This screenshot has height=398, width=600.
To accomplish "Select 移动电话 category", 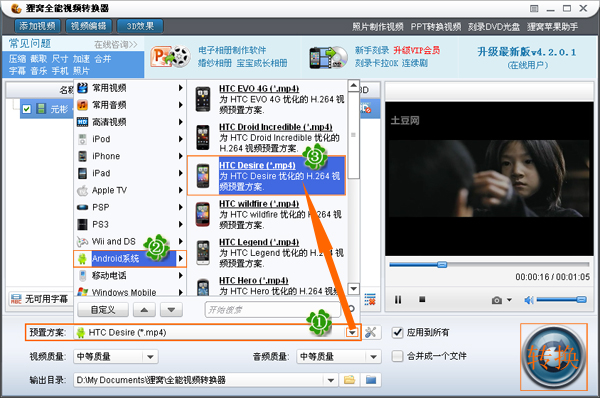I will point(130,276).
